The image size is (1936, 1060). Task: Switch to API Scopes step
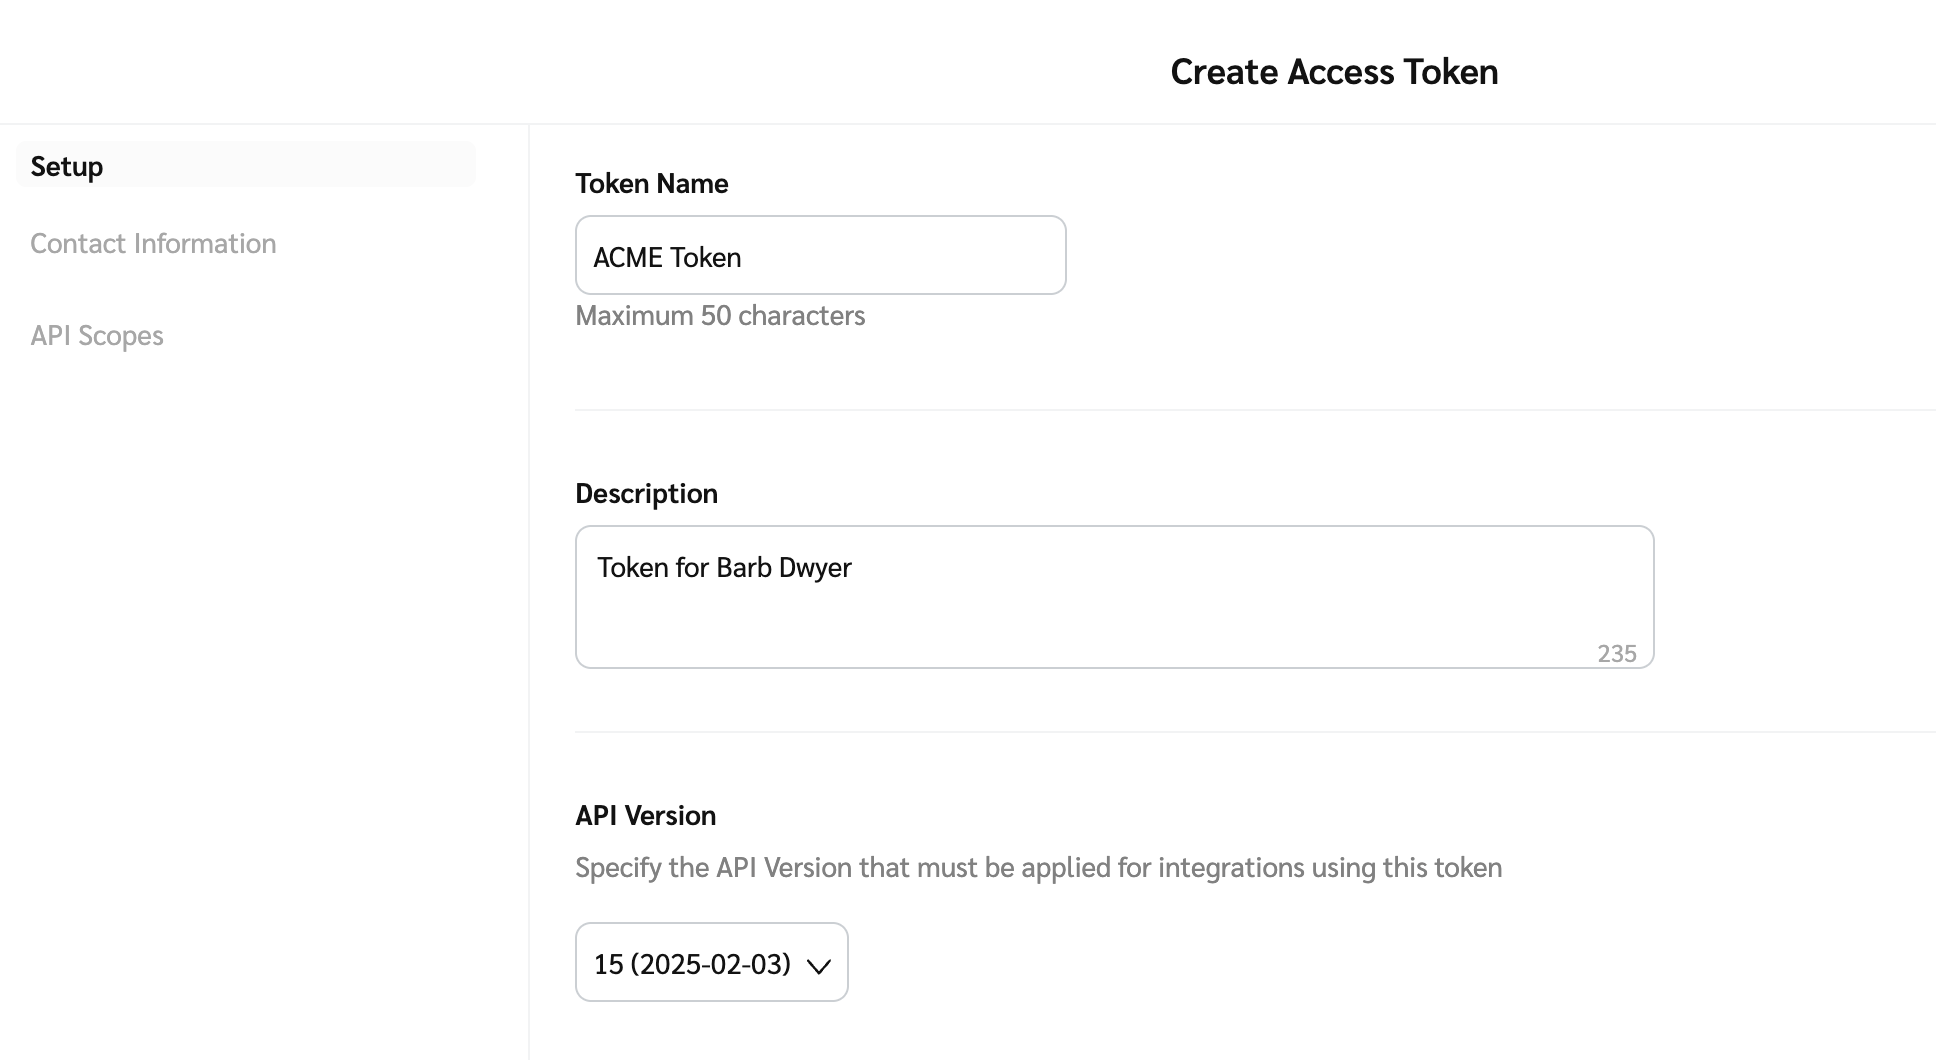pos(97,335)
